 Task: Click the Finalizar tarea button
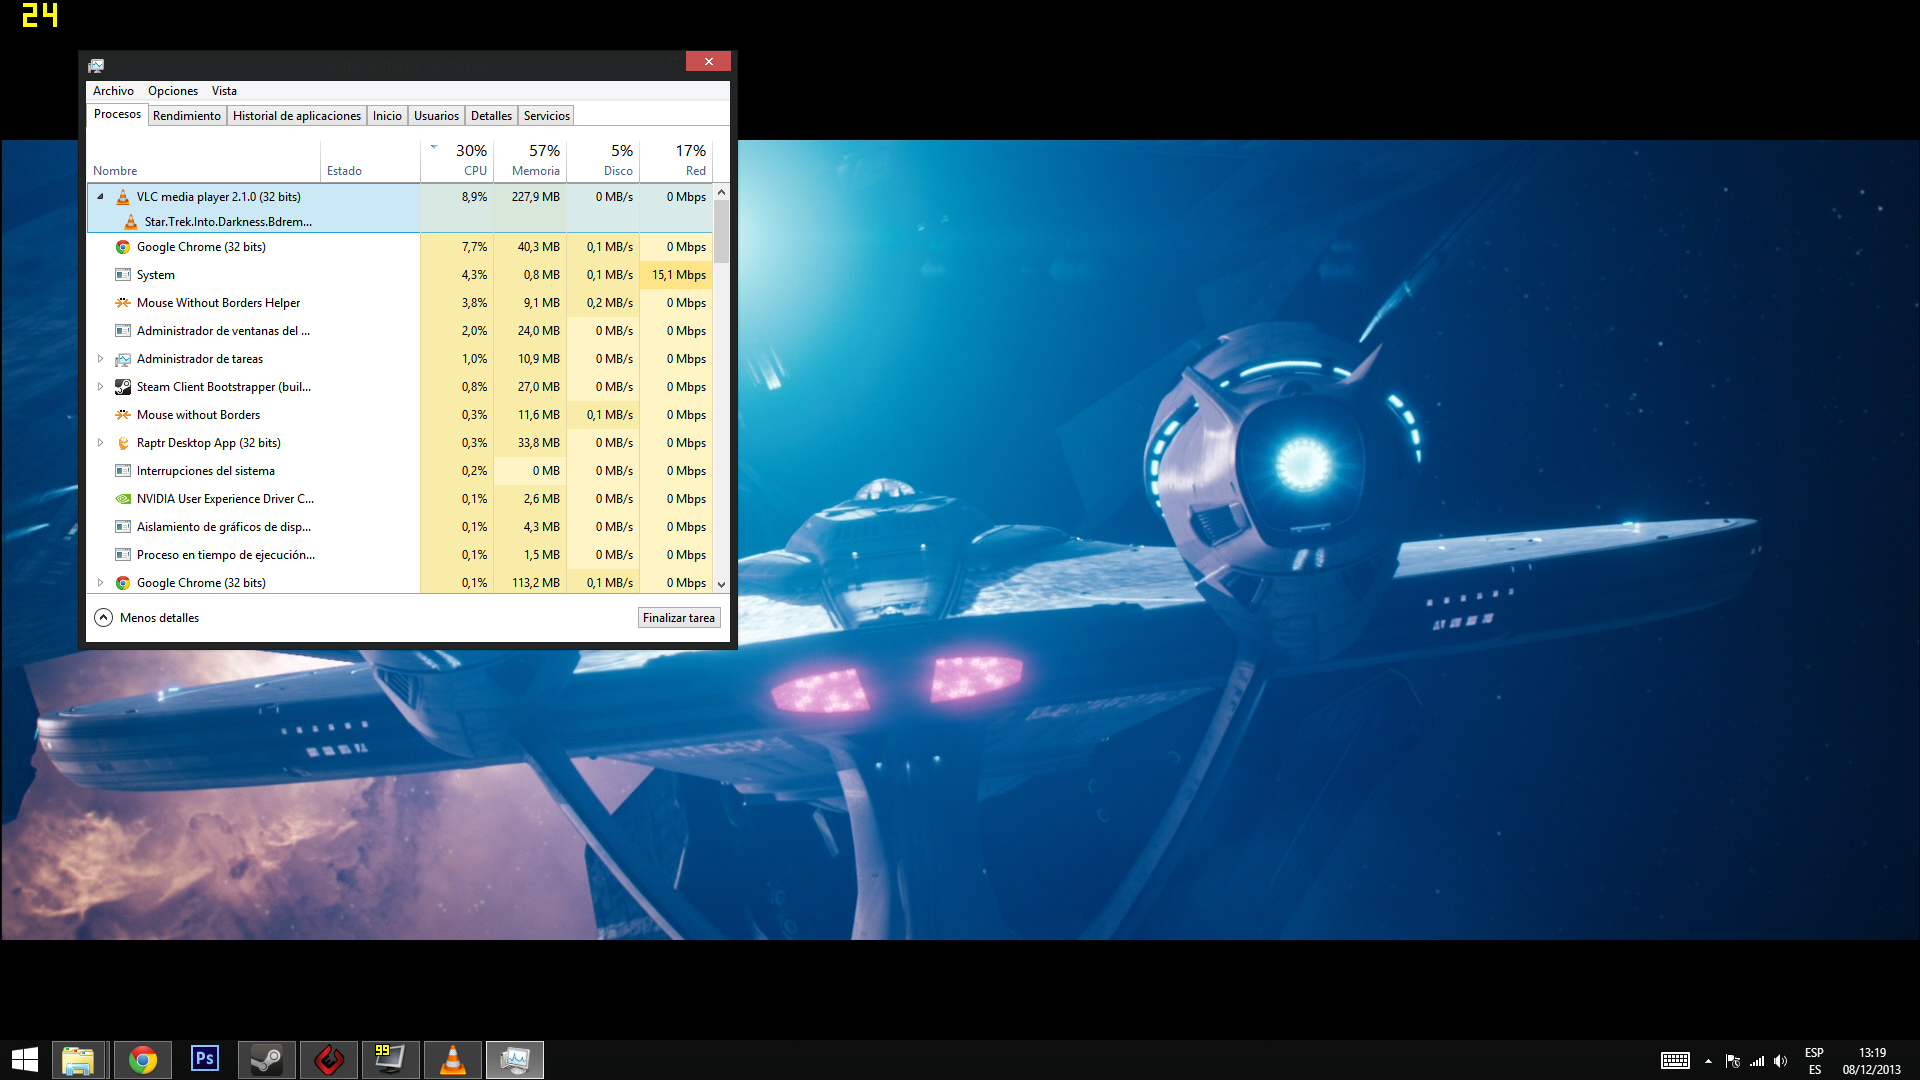pyautogui.click(x=678, y=618)
